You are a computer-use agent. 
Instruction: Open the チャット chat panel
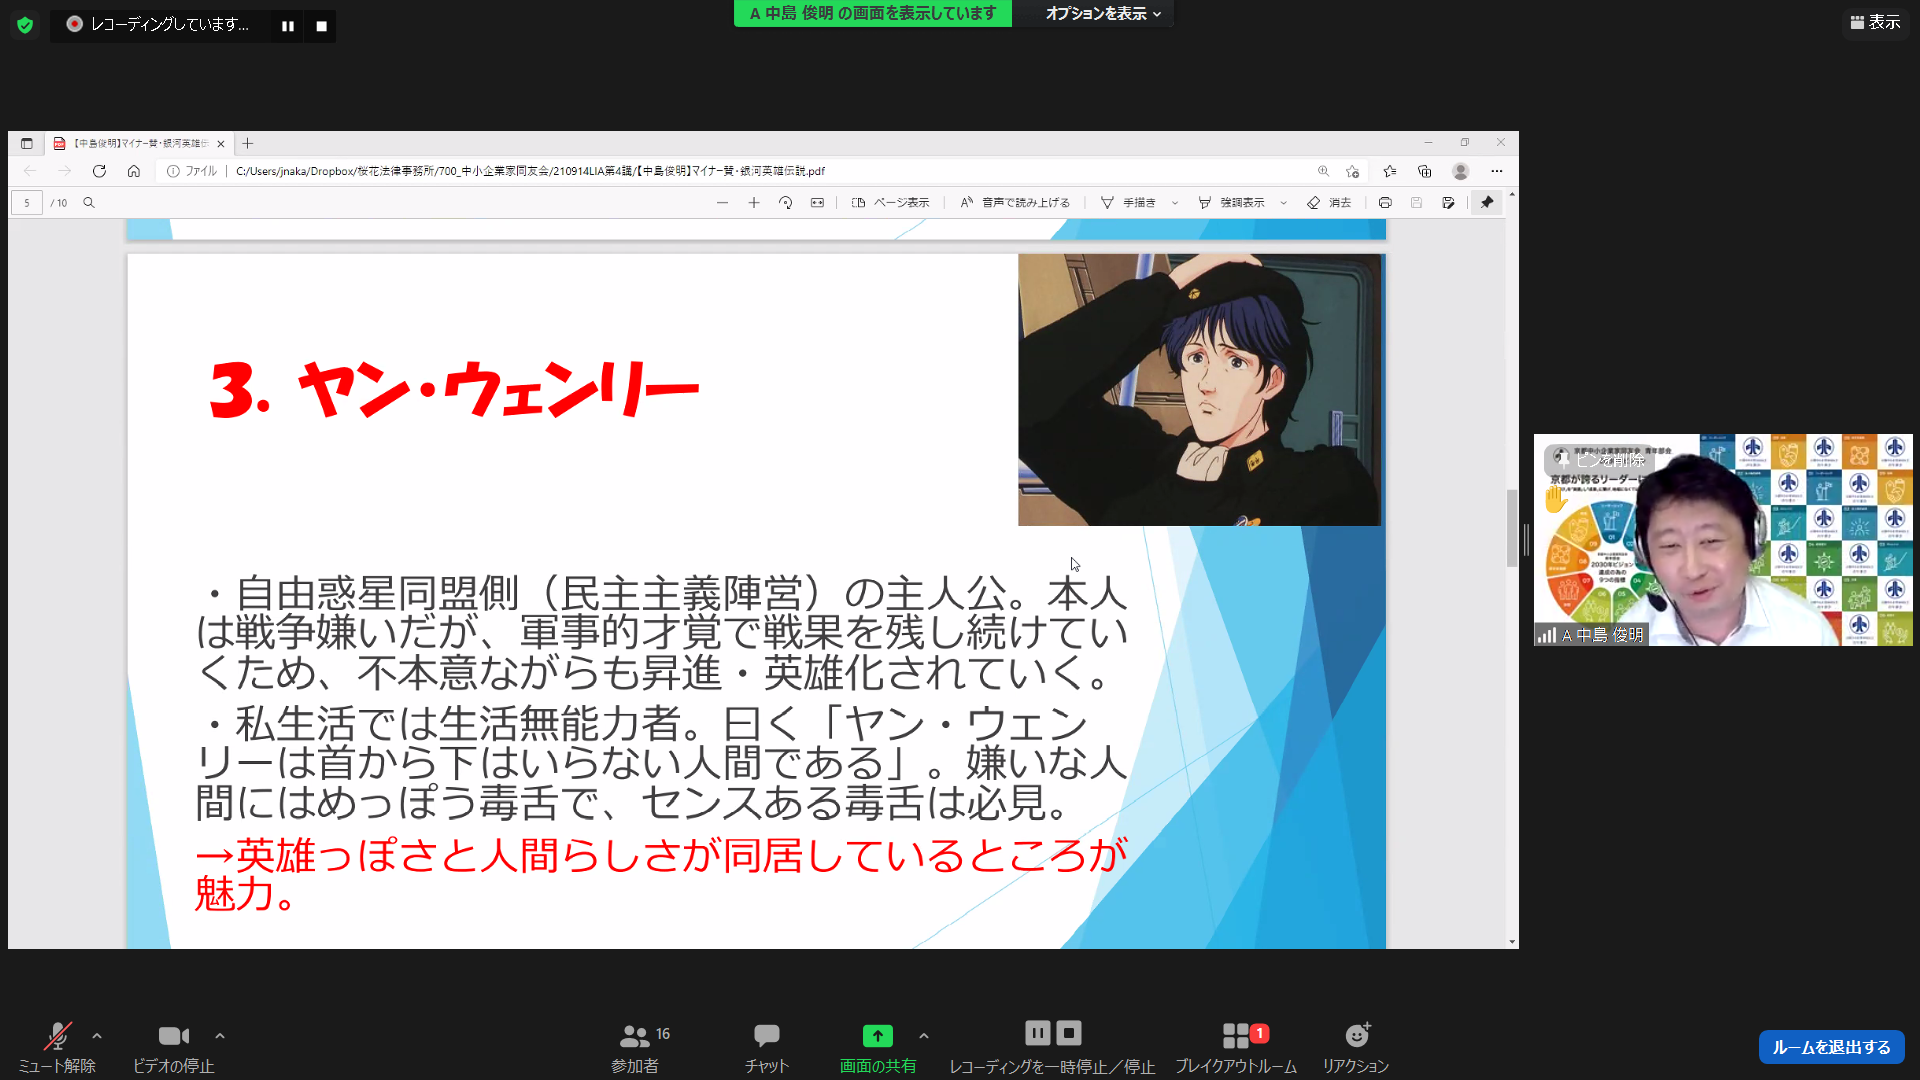click(767, 1048)
